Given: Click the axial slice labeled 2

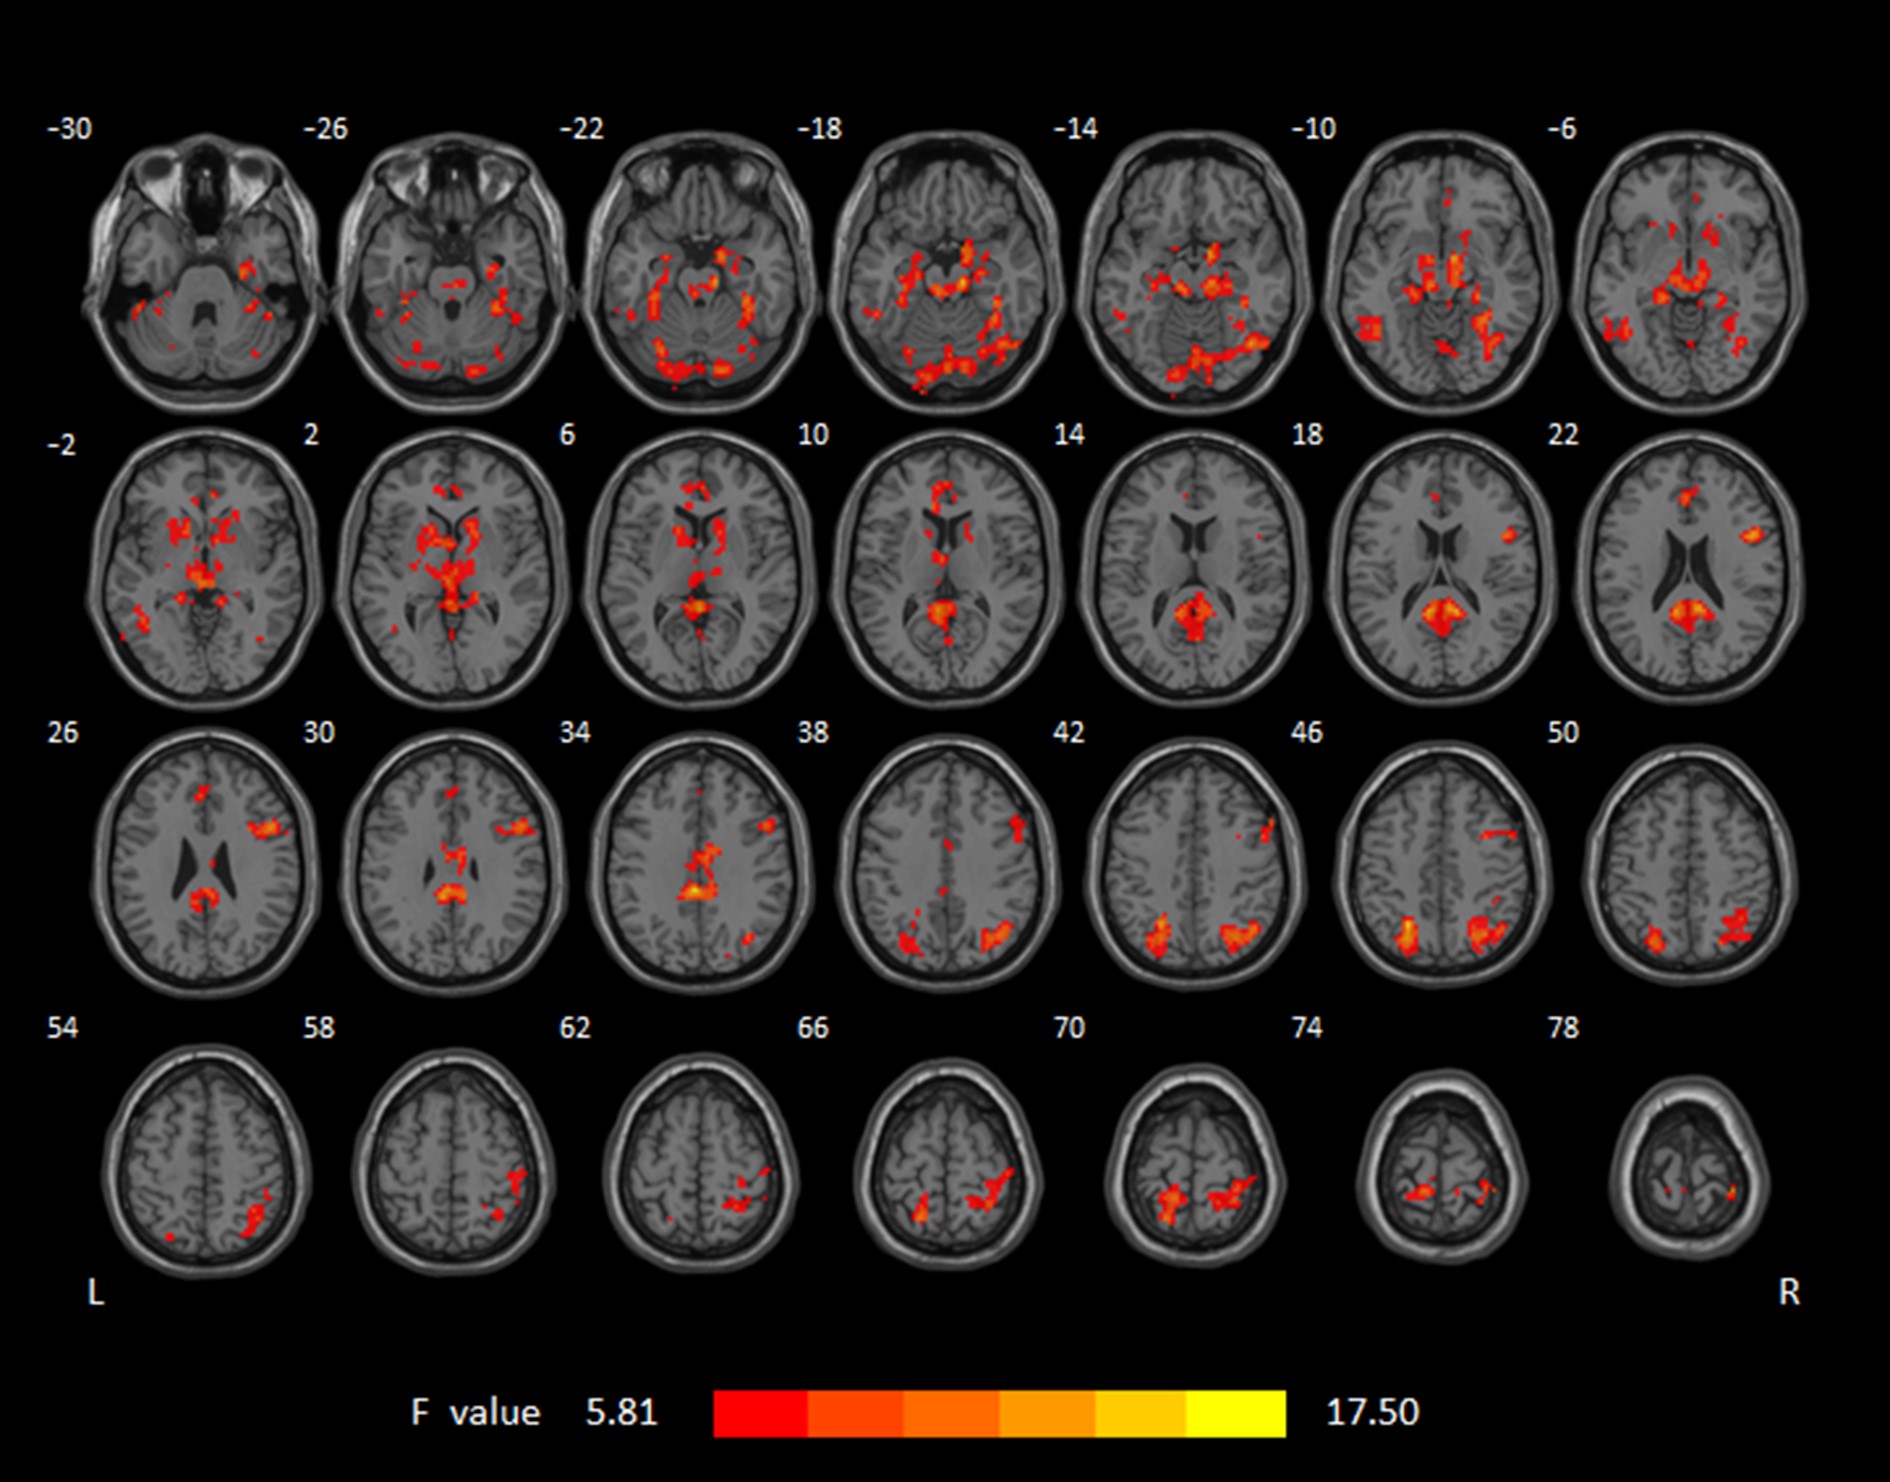Looking at the screenshot, I should 452,568.
